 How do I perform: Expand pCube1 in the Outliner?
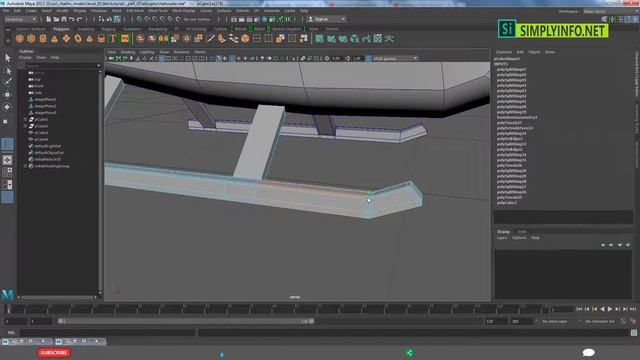click(x=25, y=120)
